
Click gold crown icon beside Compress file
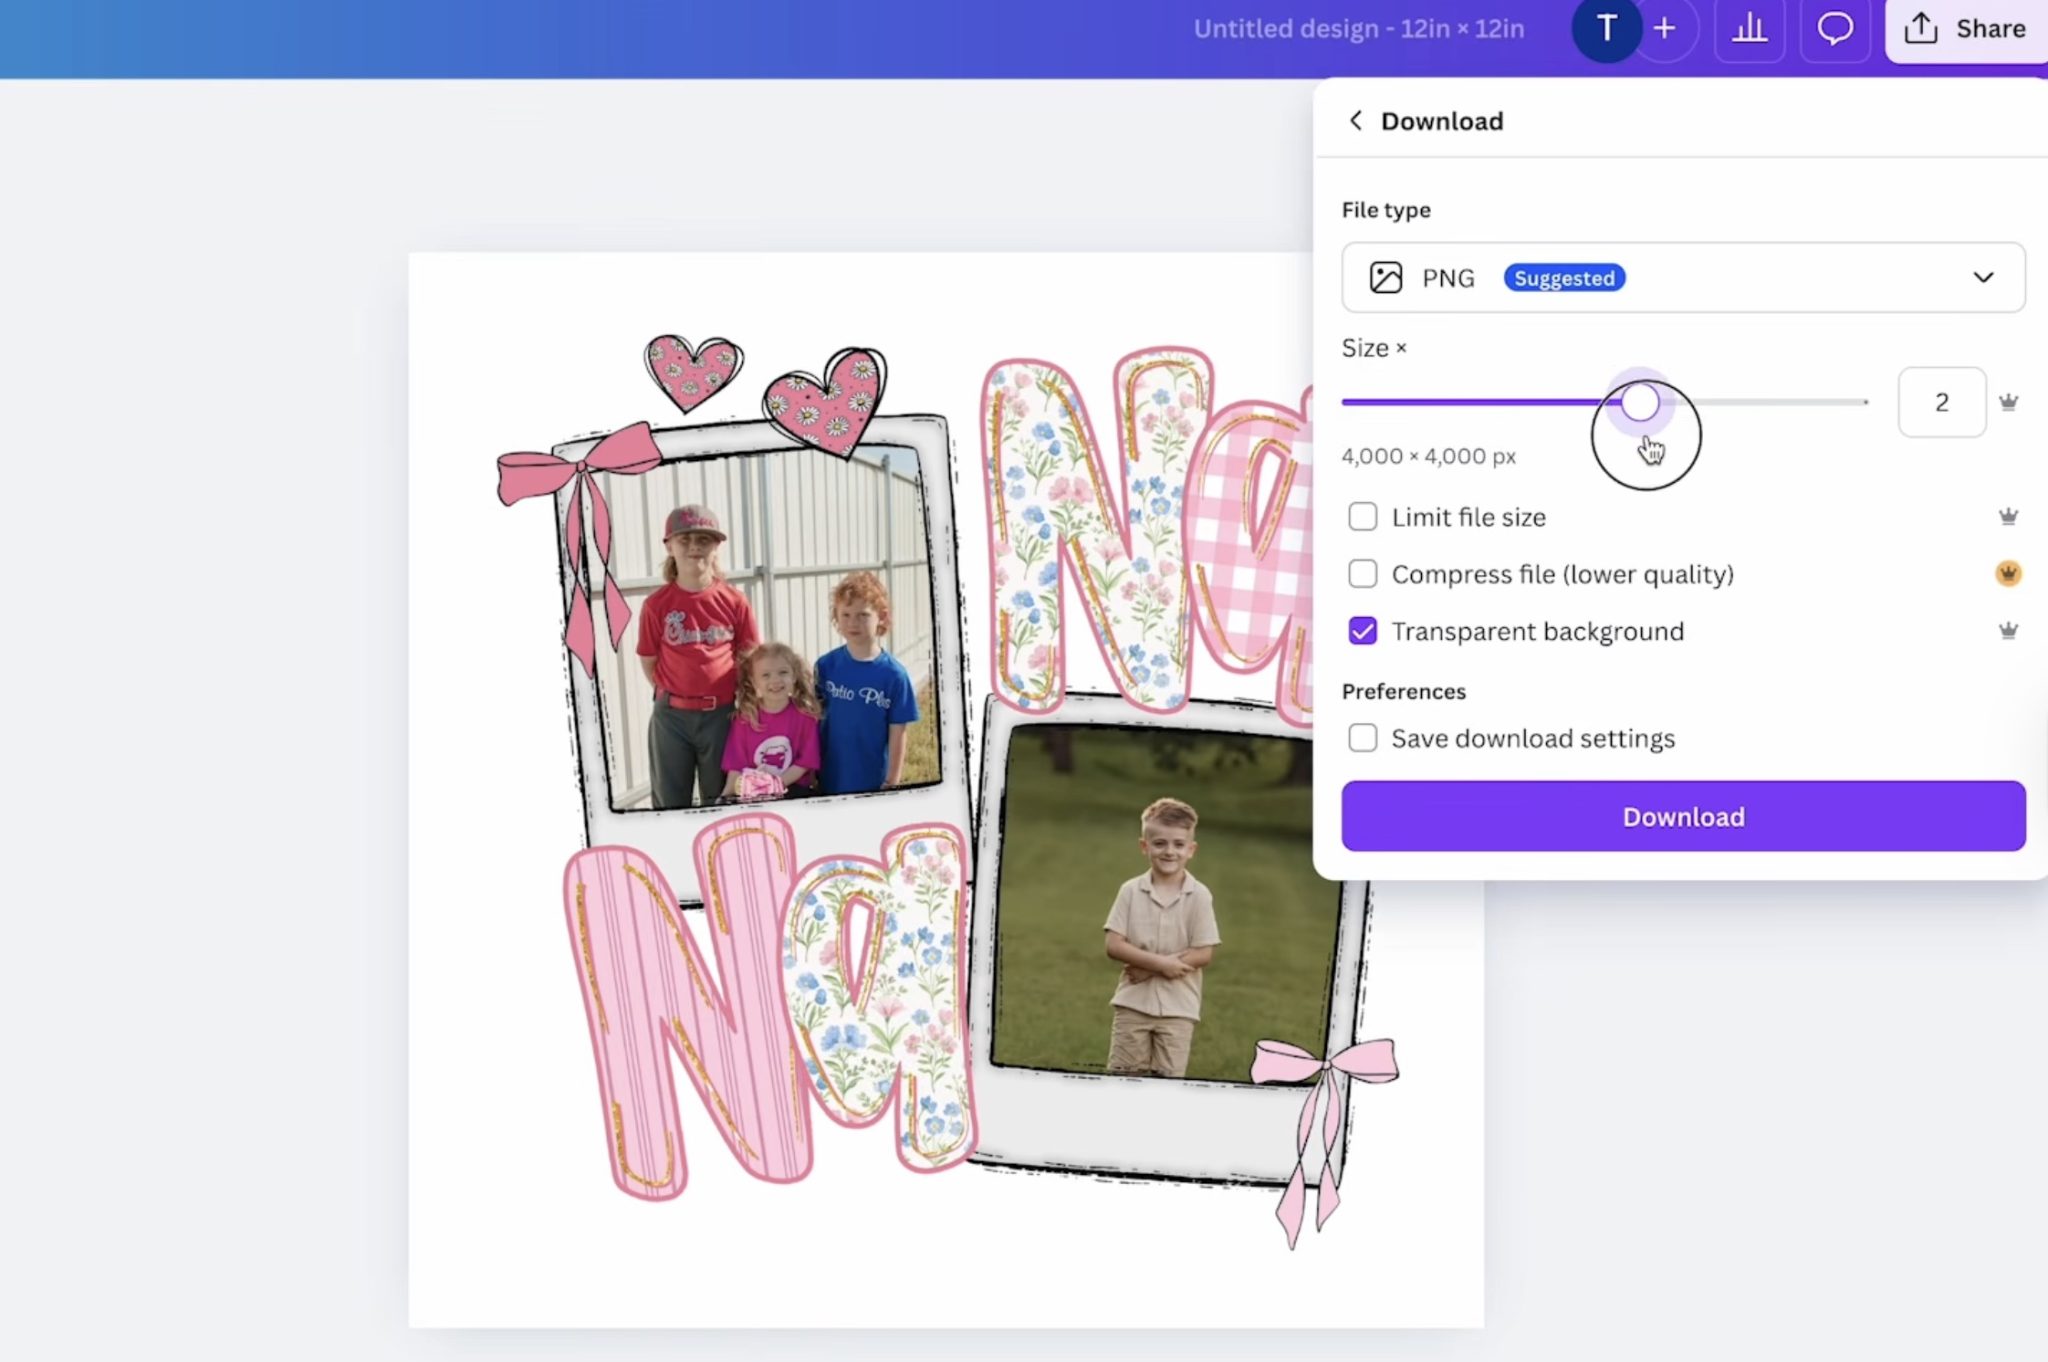pos(2007,574)
